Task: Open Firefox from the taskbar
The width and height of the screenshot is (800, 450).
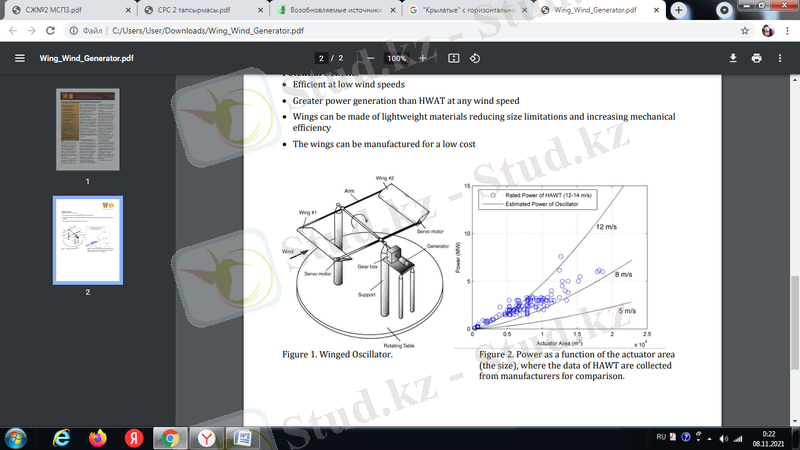Action: coord(97,438)
